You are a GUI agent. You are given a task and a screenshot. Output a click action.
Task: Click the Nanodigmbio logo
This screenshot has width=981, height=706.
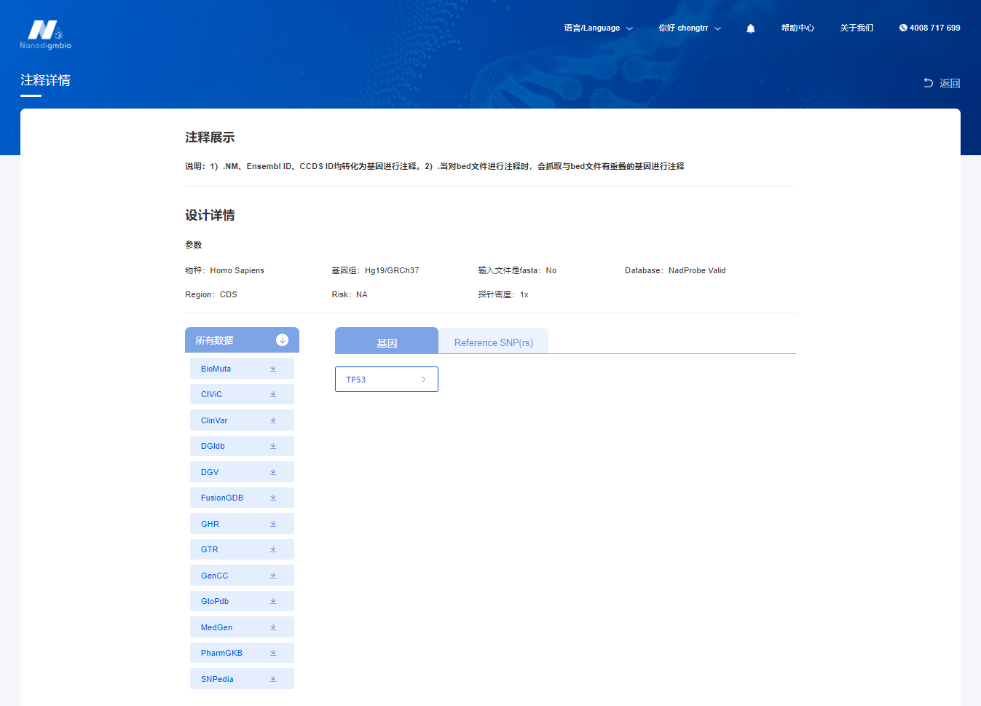(x=45, y=33)
